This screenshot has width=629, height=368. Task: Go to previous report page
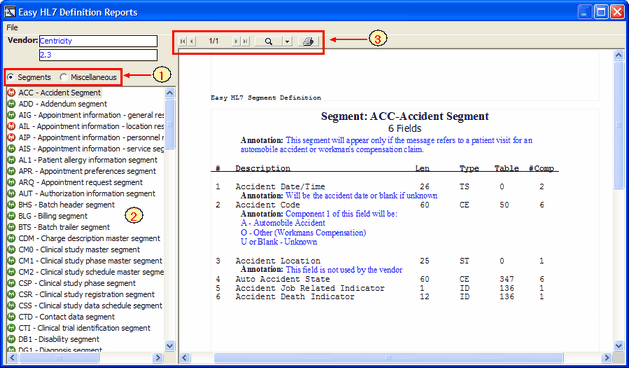coord(191,41)
